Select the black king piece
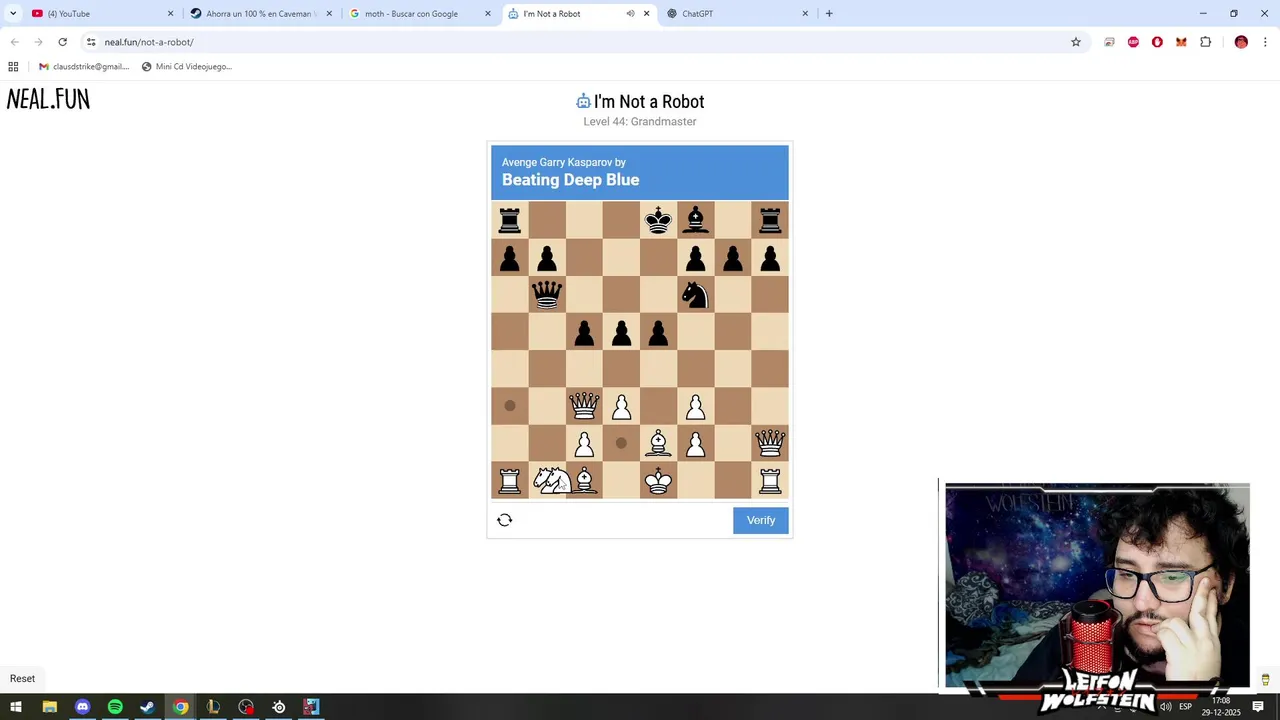 [x=658, y=221]
